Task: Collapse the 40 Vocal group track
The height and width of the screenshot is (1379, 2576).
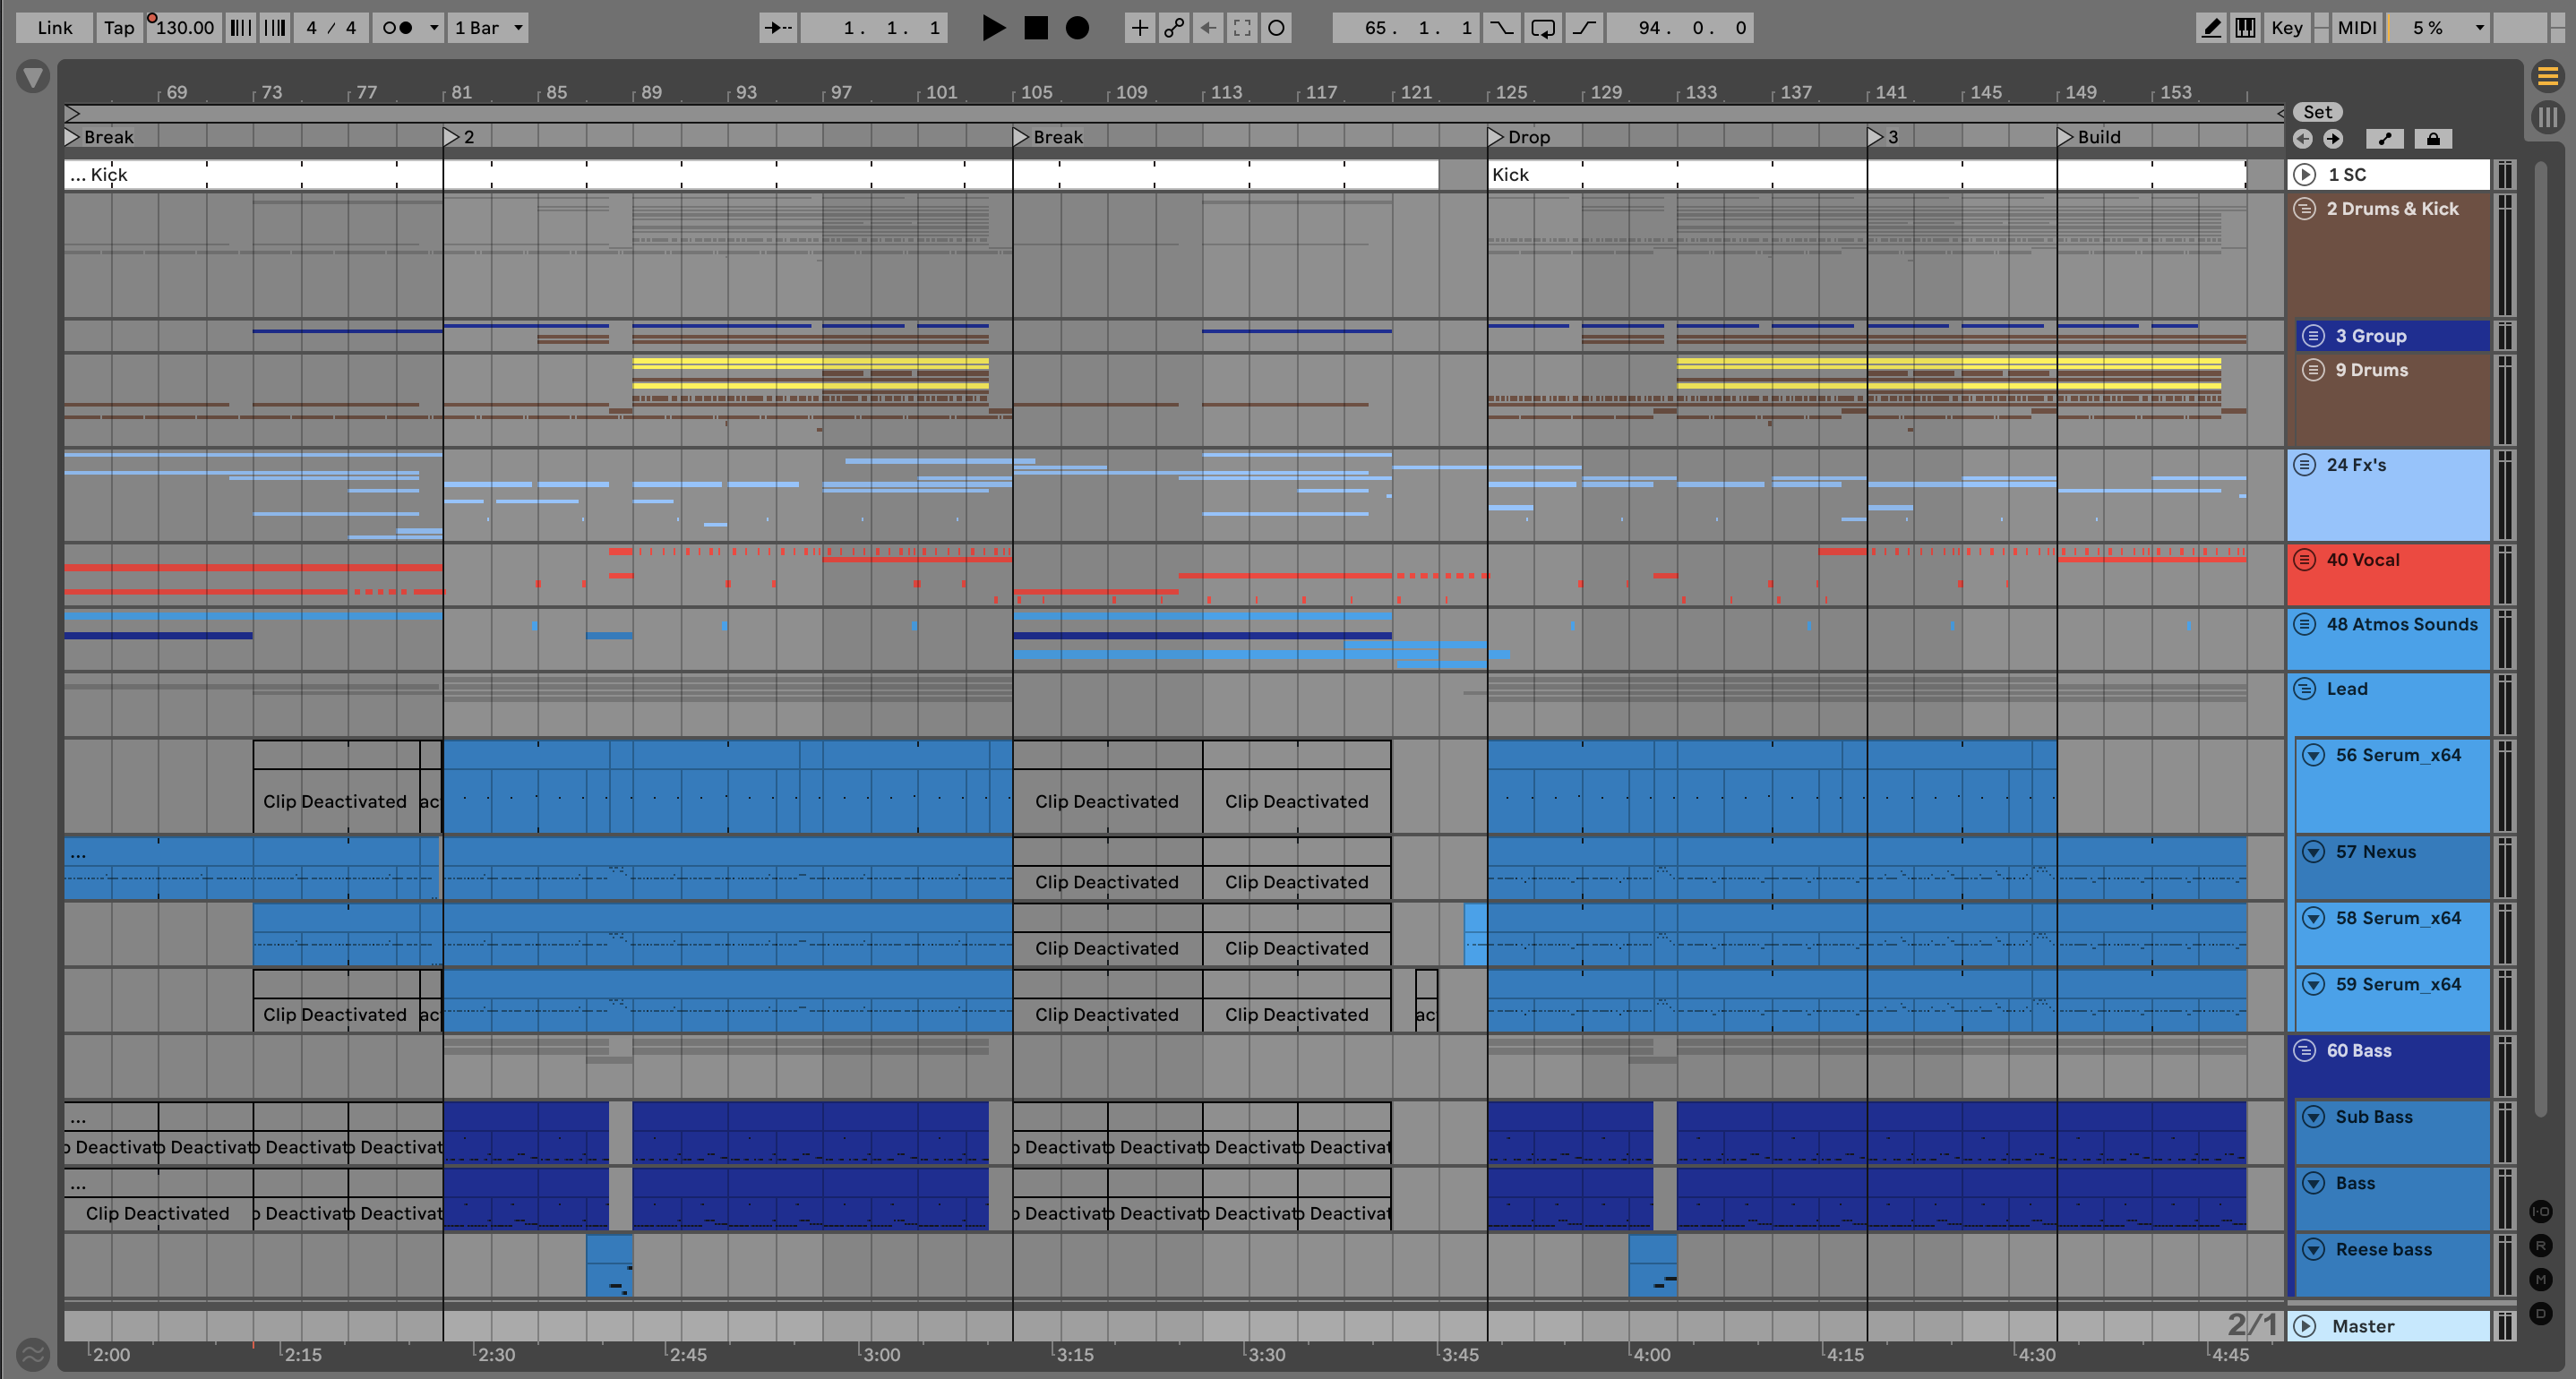Action: pos(2304,560)
